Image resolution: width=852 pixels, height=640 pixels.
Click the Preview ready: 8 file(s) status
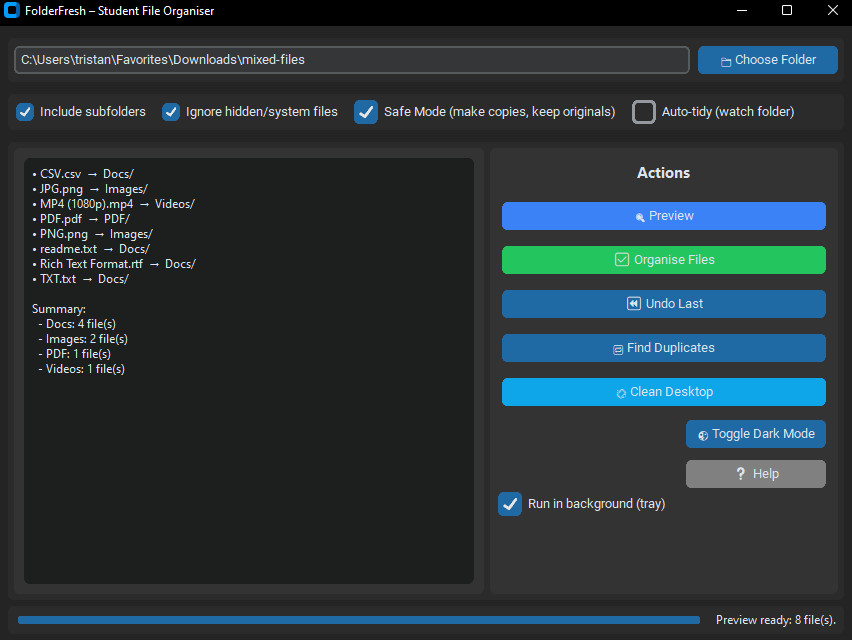[x=775, y=620]
